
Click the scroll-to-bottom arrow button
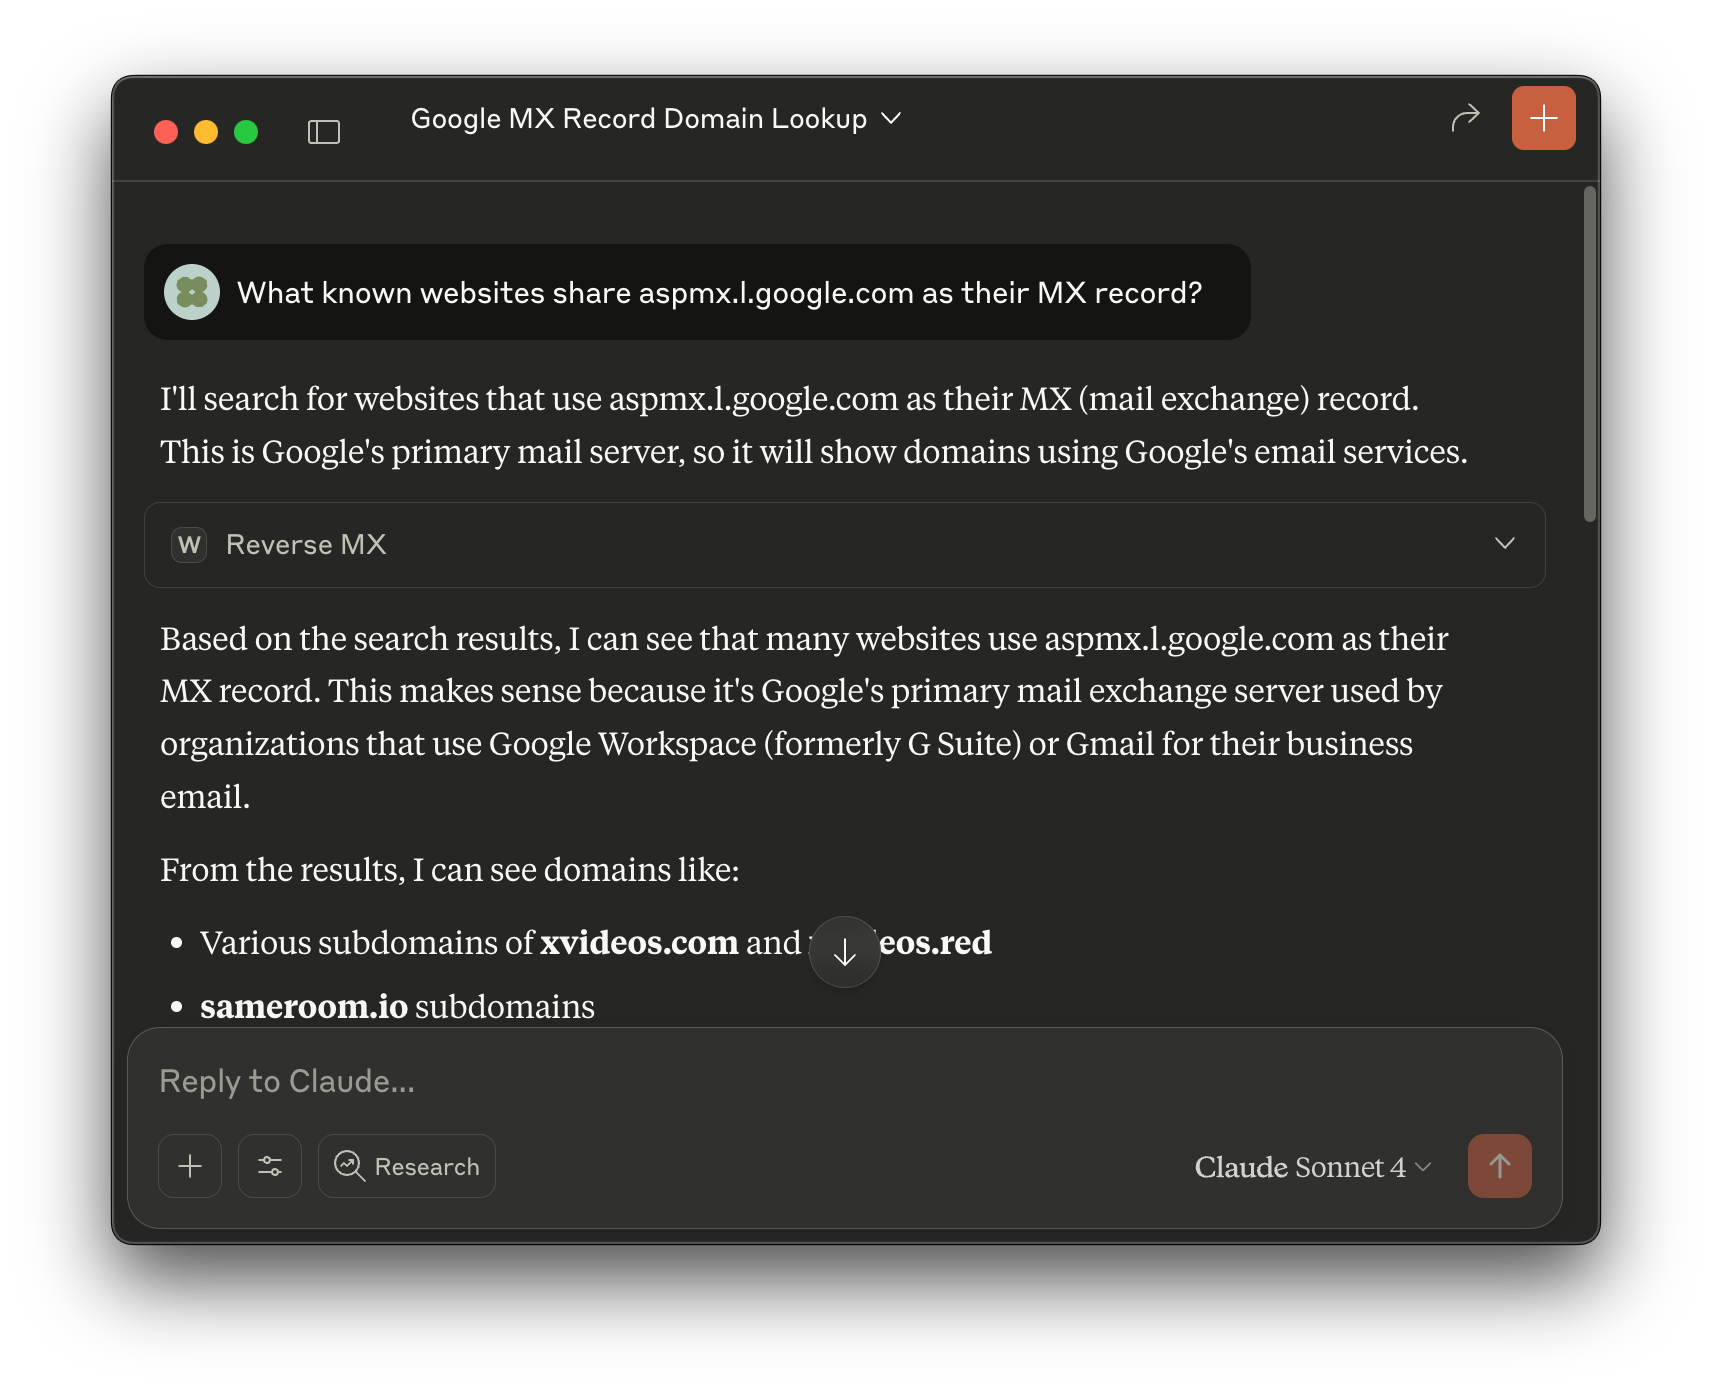click(845, 952)
